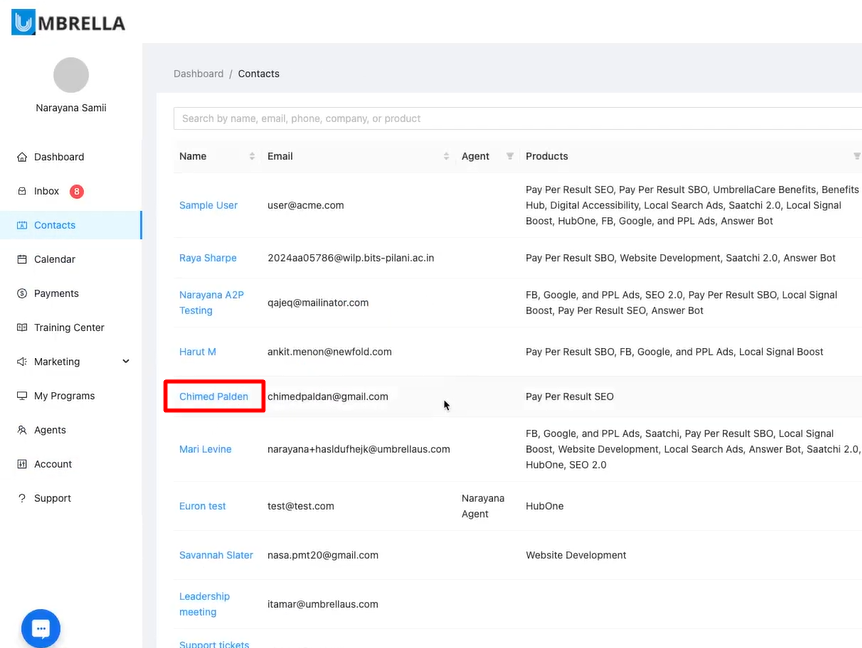Image resolution: width=862 pixels, height=648 pixels.
Task: Click the contacts search input field
Action: [x=517, y=118]
